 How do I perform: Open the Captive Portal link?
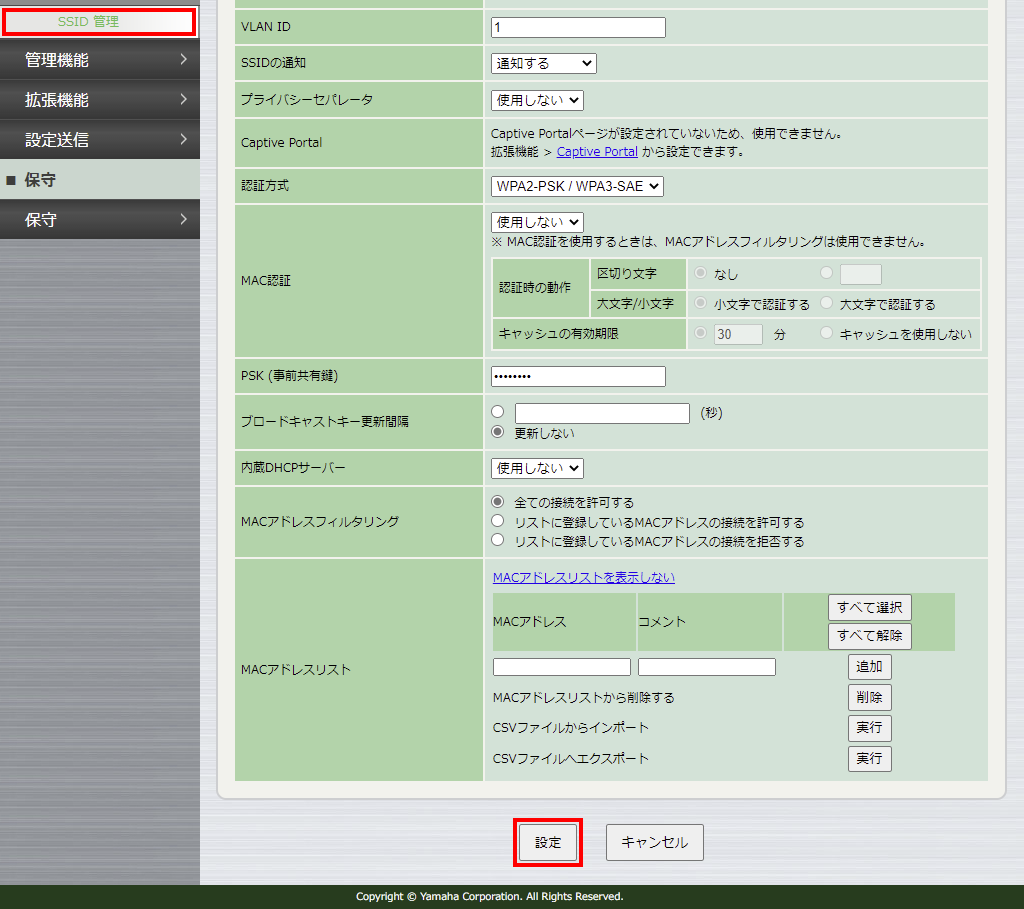point(597,152)
